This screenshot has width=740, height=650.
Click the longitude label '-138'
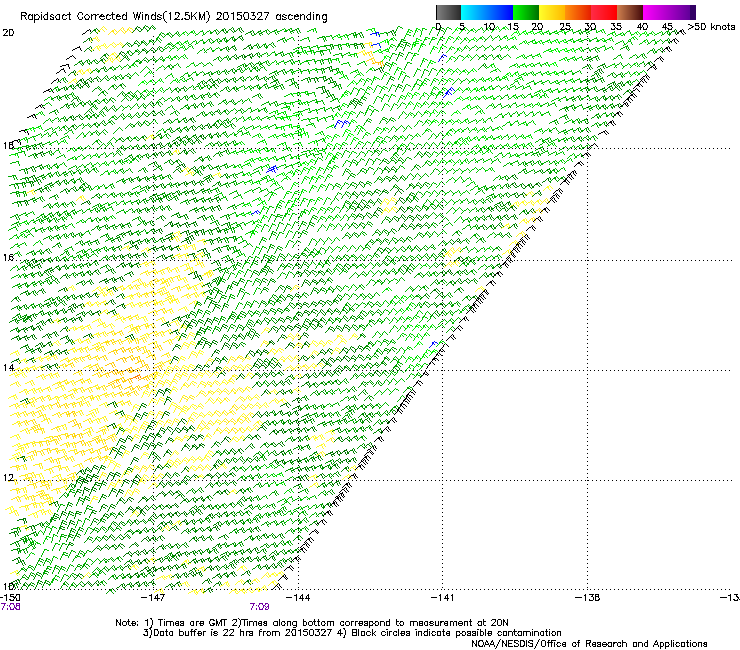[588, 598]
